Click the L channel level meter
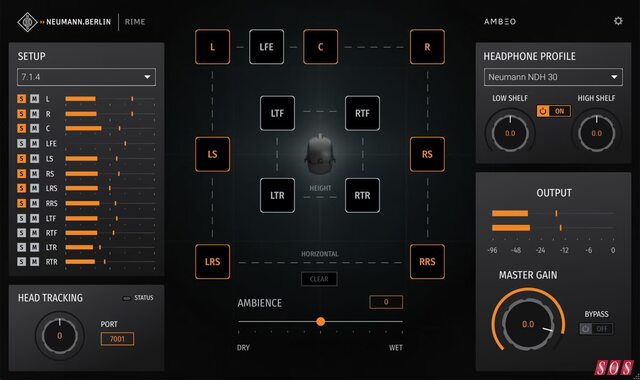The width and height of the screenshot is (640, 380). tap(110, 99)
